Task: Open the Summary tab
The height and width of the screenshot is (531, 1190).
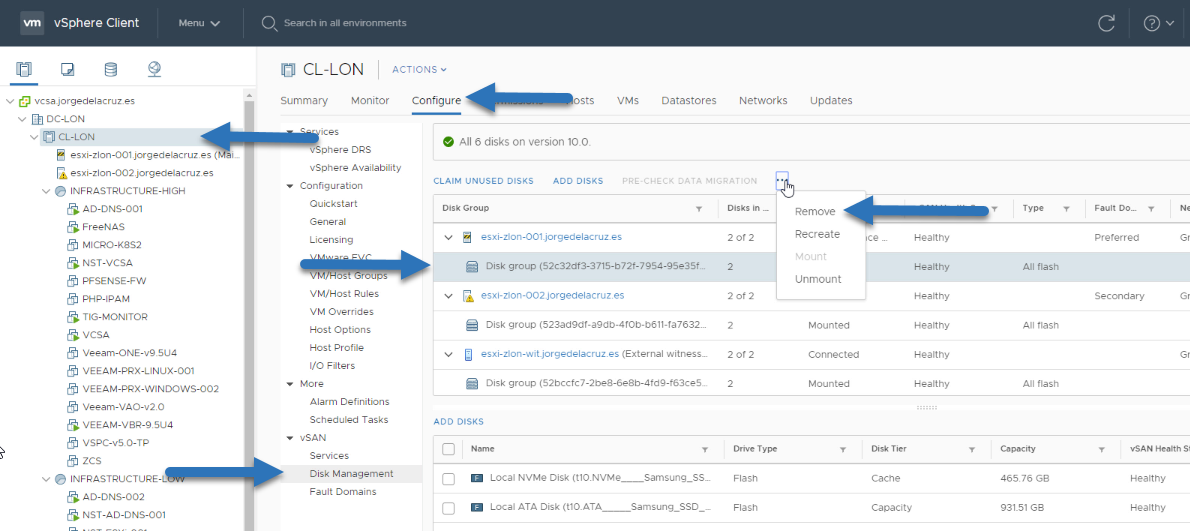Action: (x=304, y=100)
